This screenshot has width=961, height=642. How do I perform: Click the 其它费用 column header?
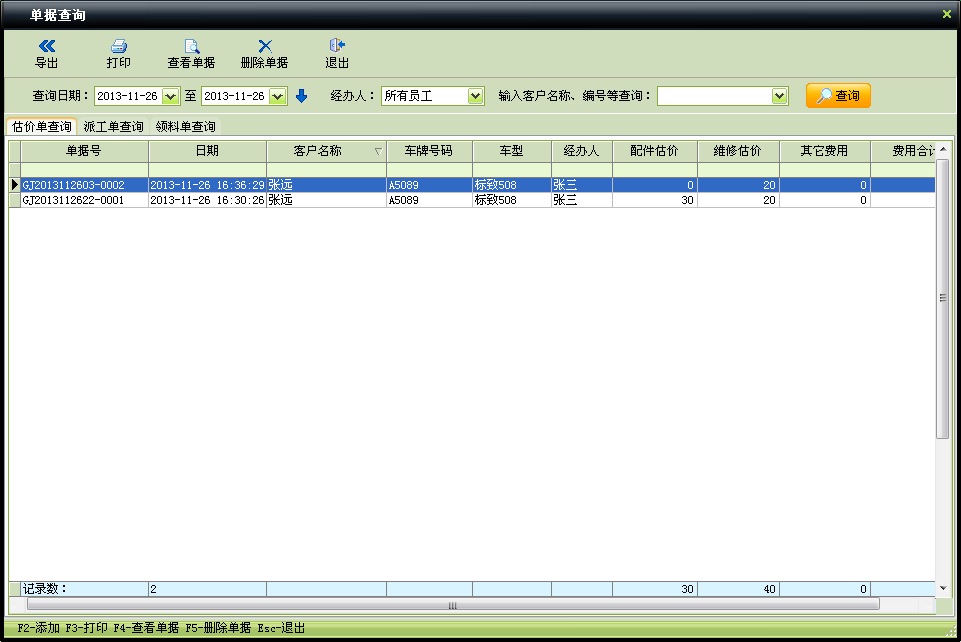click(x=824, y=151)
